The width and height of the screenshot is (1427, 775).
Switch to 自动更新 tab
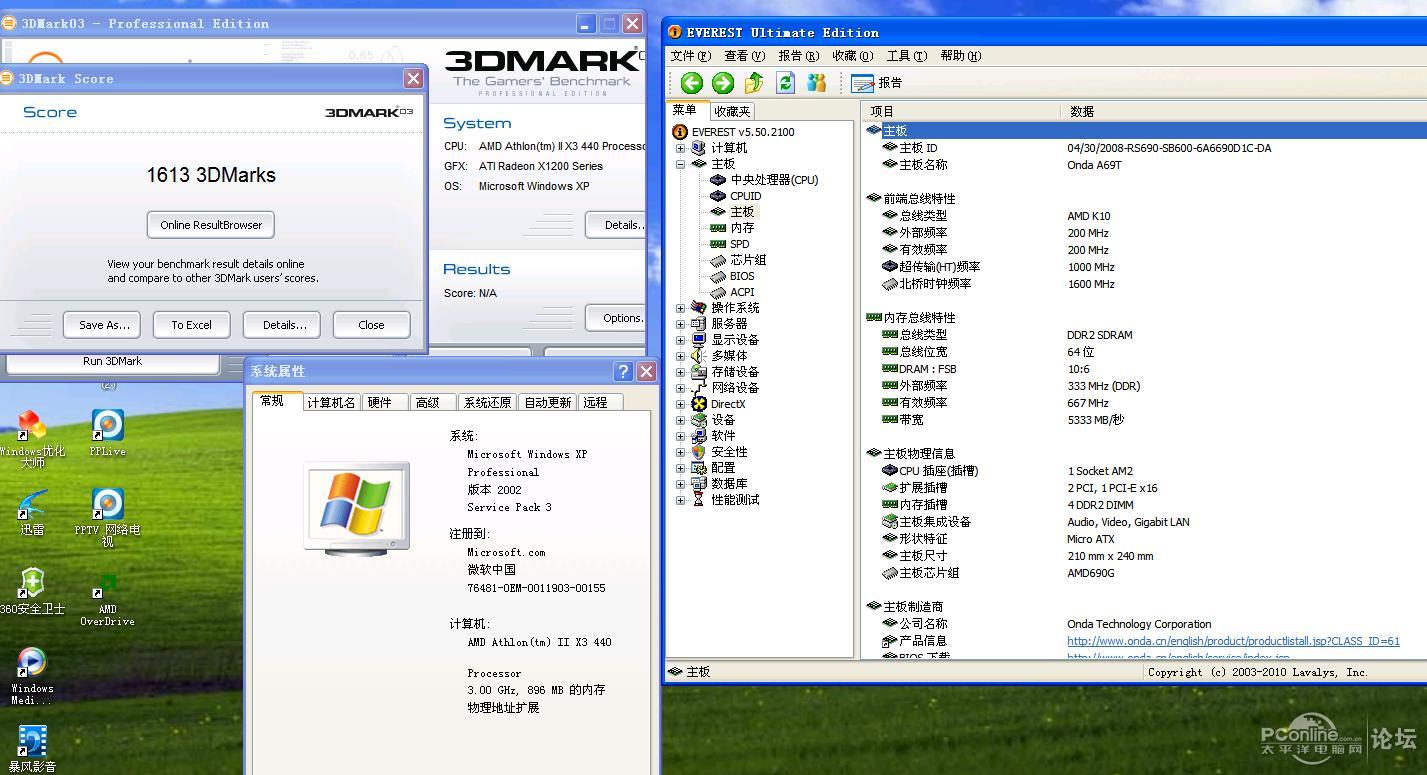tap(548, 402)
